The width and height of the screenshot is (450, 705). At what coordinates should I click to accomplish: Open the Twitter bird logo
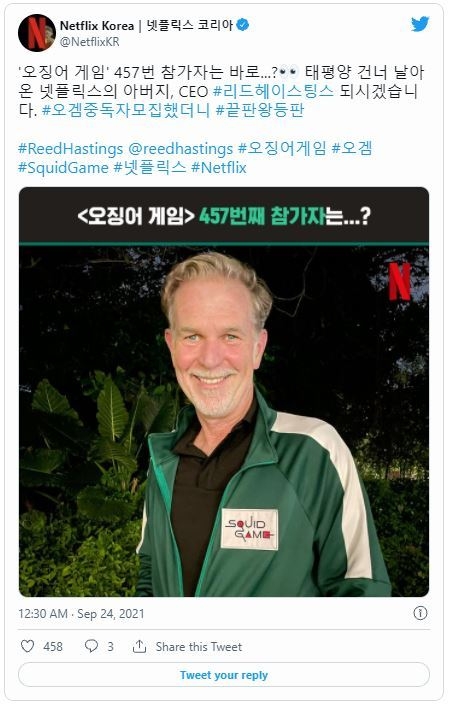[x=419, y=24]
